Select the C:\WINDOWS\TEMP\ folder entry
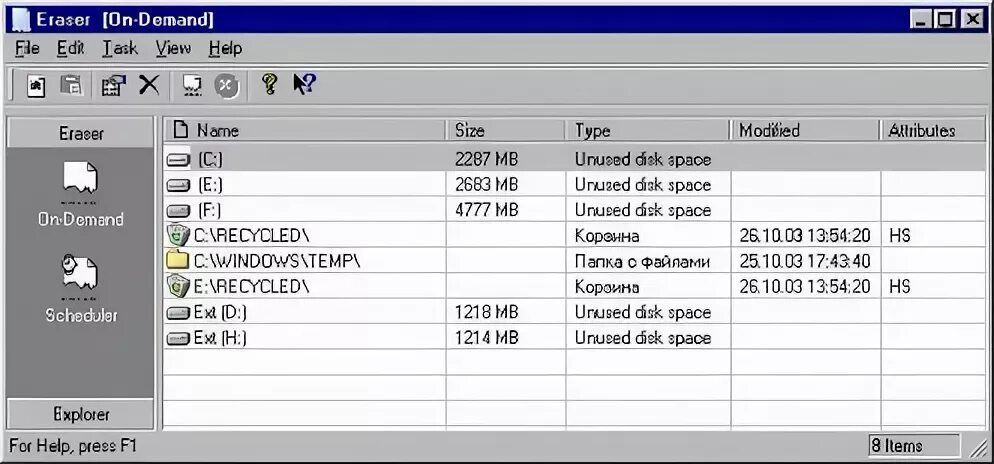This screenshot has height=464, width=994. click(276, 262)
